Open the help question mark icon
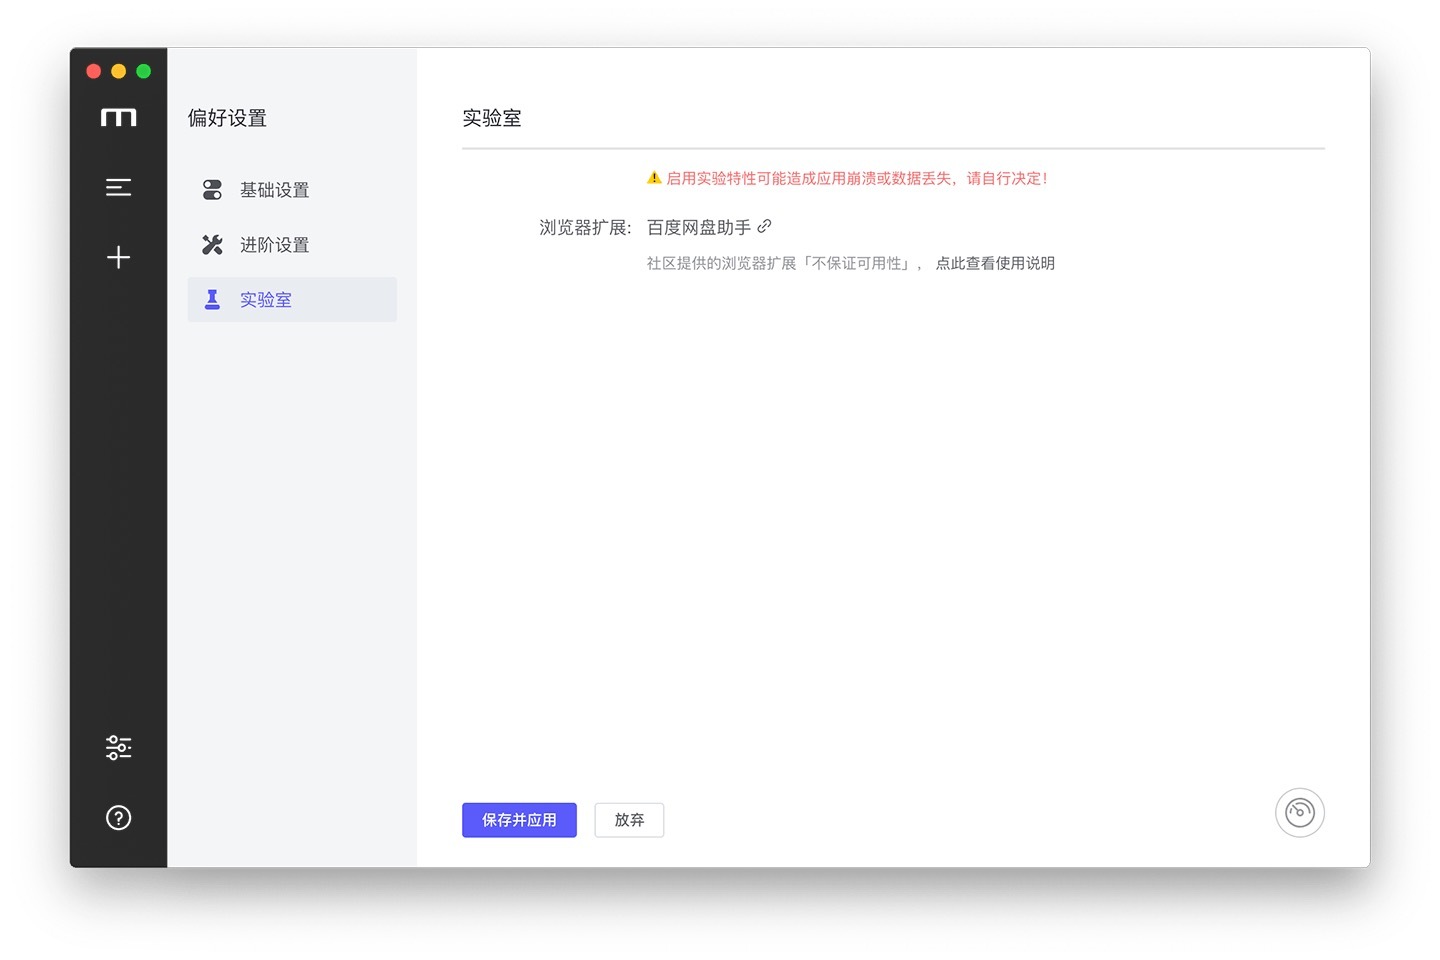 click(118, 818)
